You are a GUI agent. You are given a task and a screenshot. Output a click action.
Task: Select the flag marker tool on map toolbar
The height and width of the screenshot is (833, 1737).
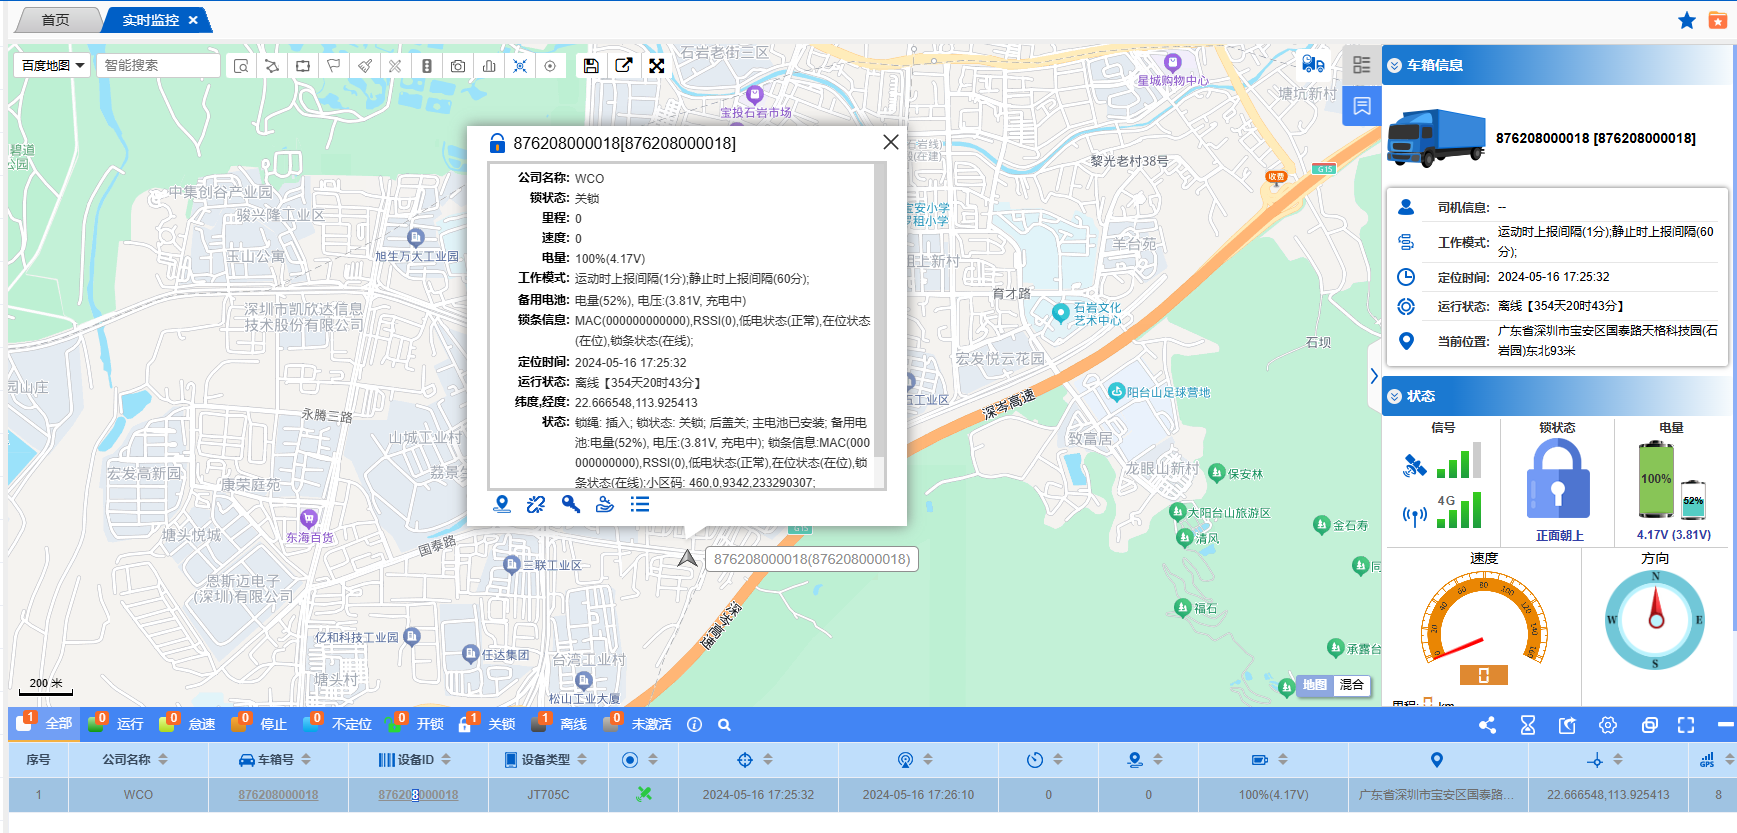333,66
